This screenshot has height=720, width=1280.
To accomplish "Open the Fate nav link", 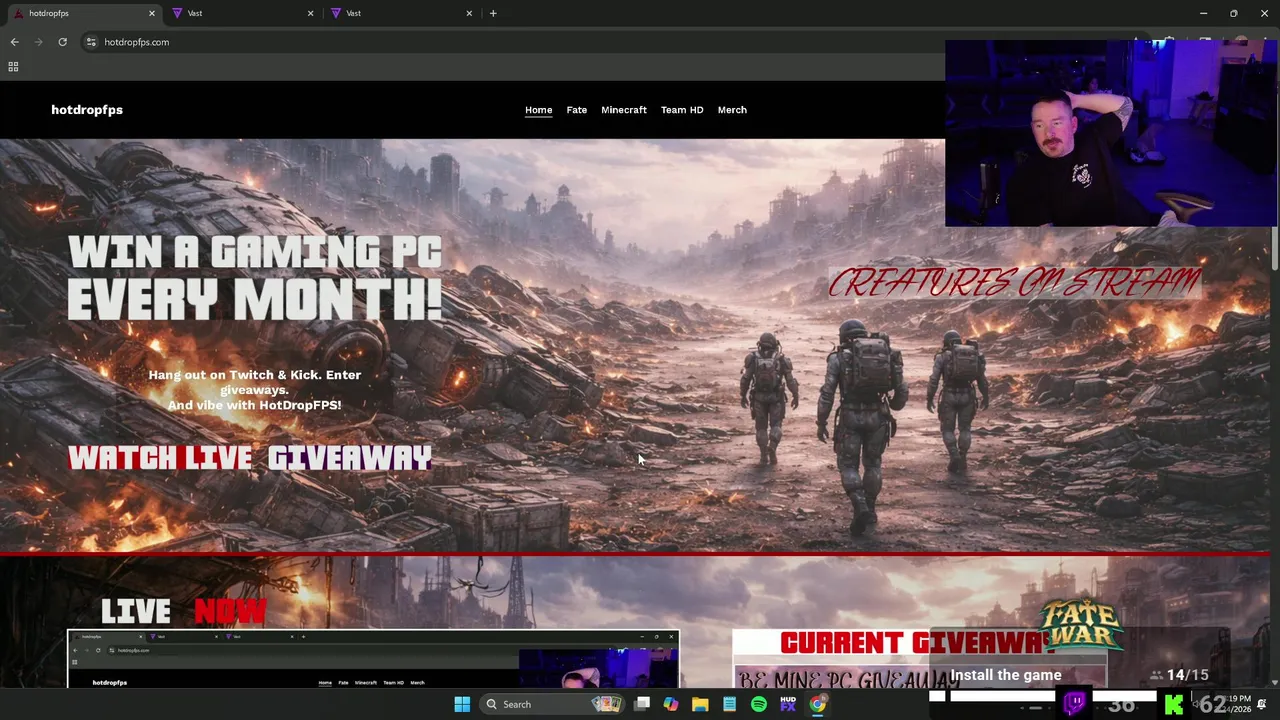I will (x=576, y=110).
